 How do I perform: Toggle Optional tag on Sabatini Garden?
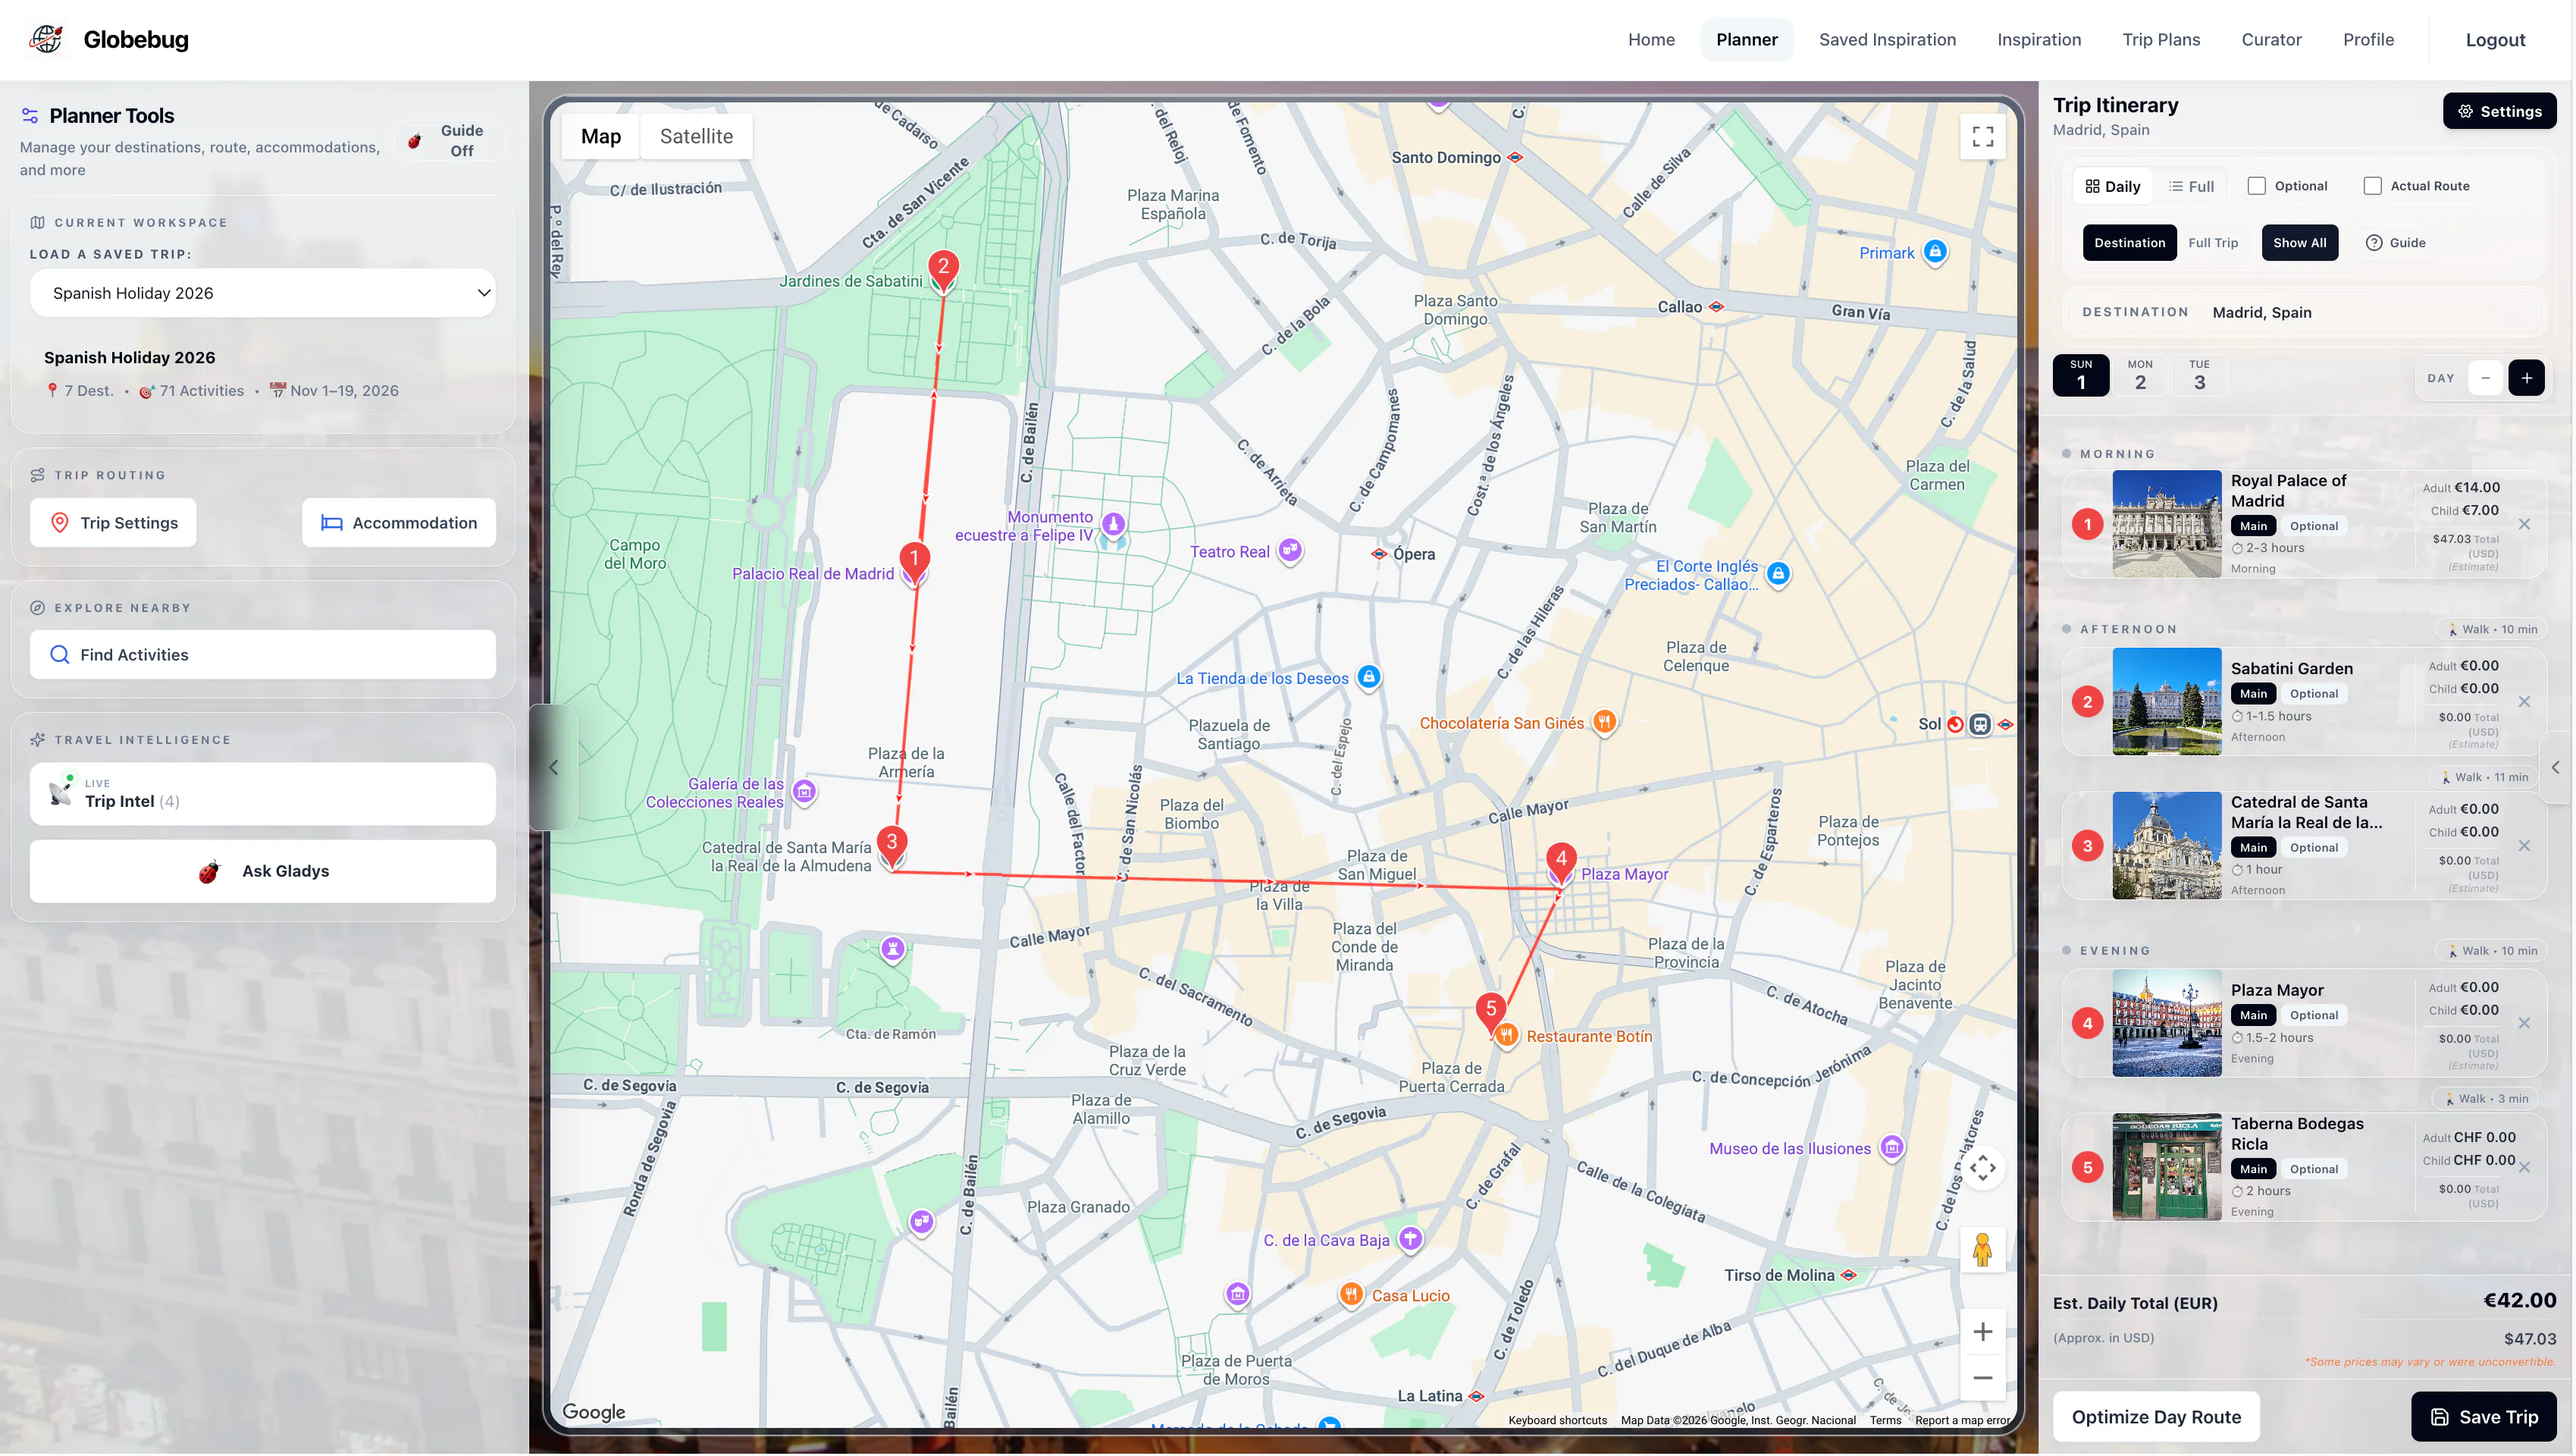coord(2313,694)
